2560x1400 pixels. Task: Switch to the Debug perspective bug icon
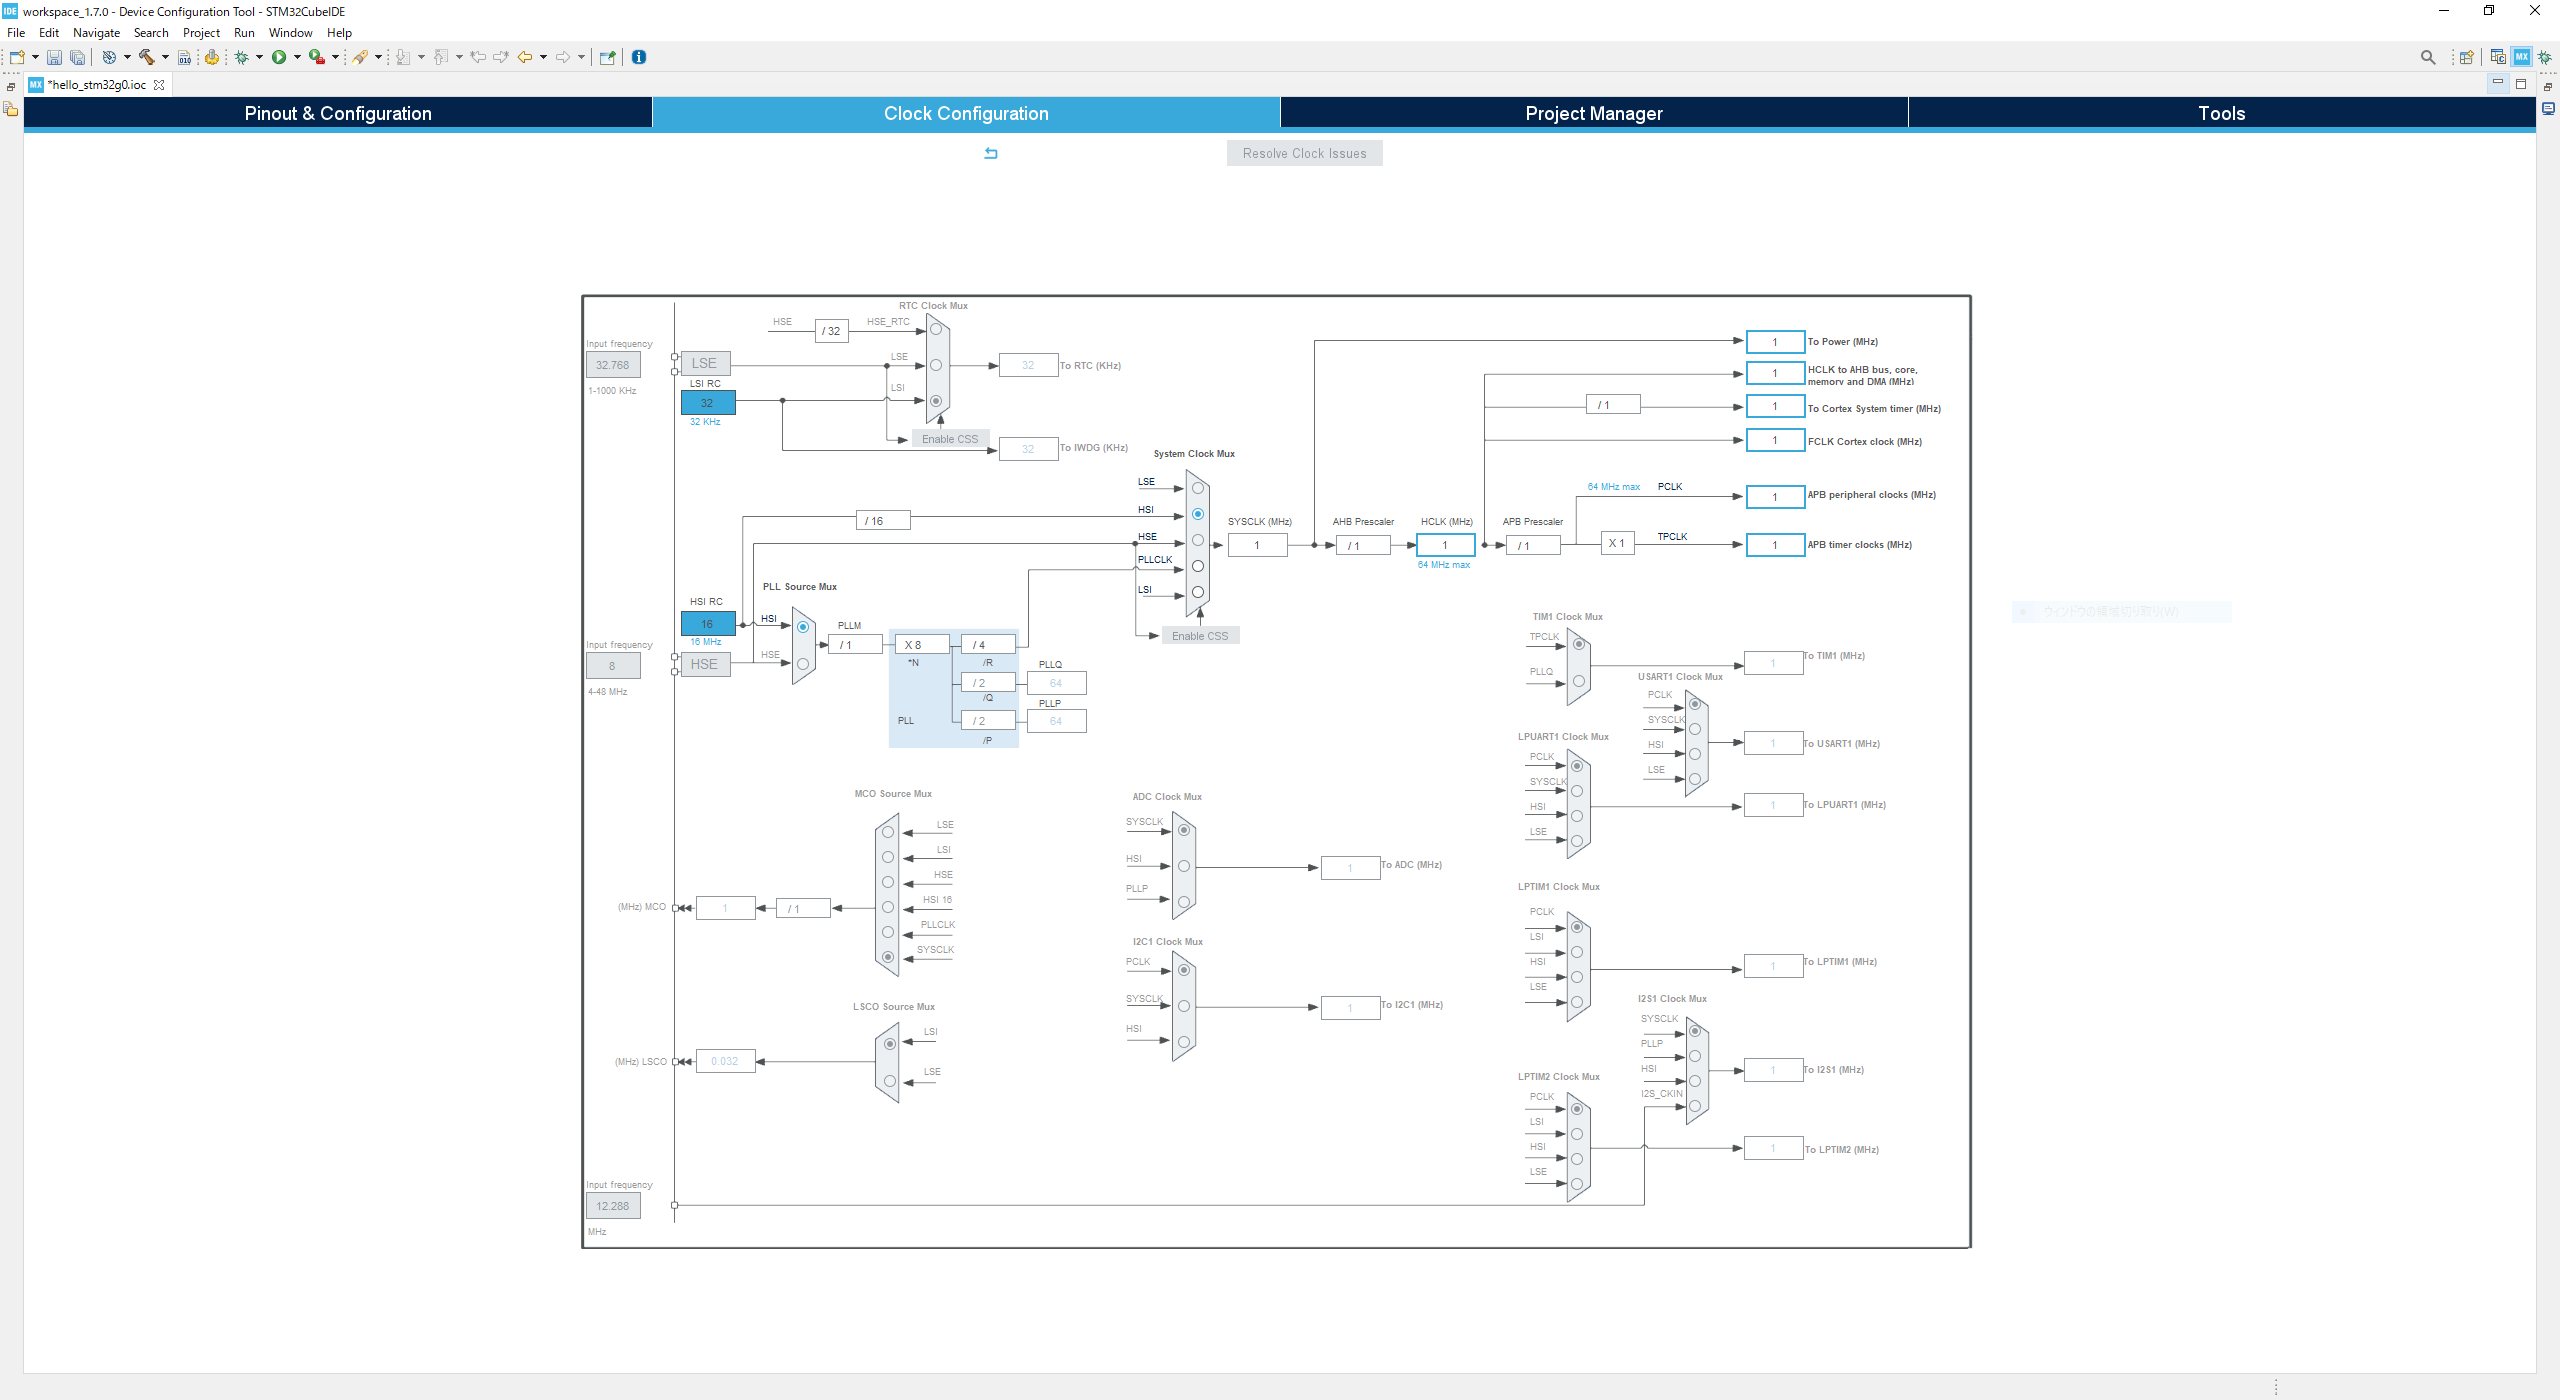pos(2545,57)
